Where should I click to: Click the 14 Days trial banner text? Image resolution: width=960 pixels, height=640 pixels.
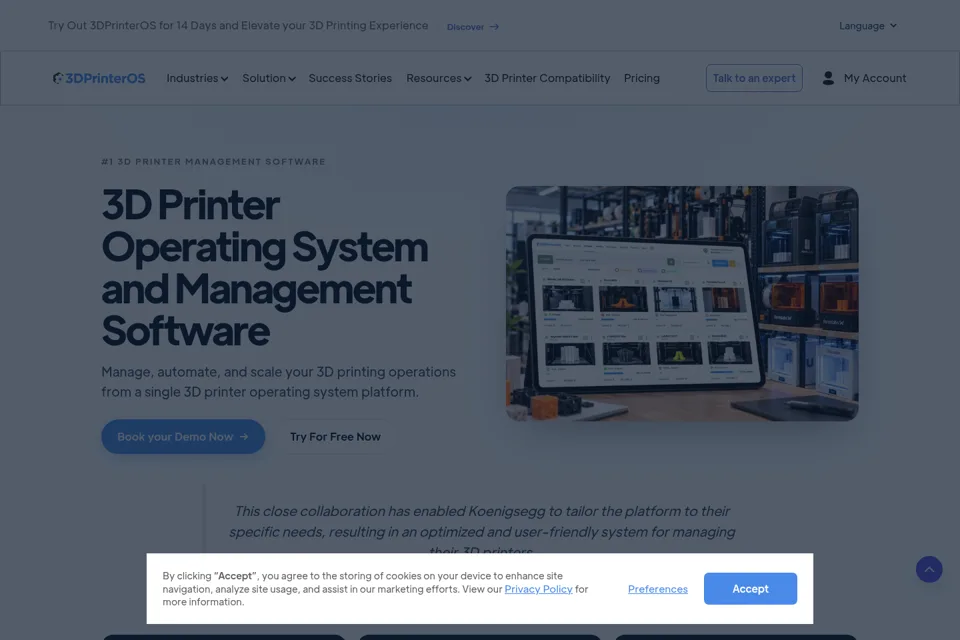pyautogui.click(x=238, y=26)
